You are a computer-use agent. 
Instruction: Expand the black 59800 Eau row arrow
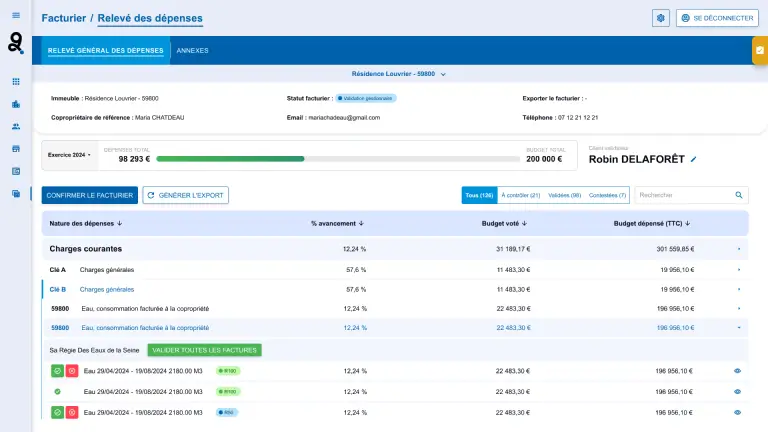pos(739,309)
